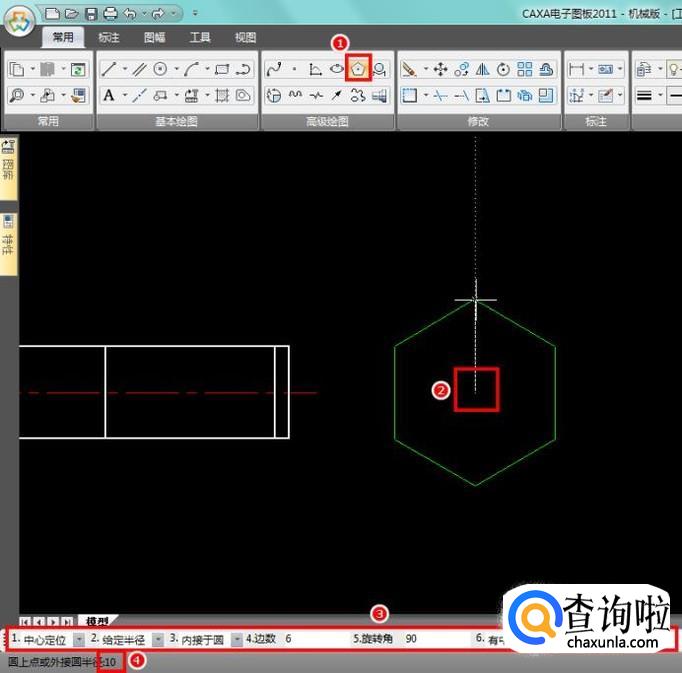The image size is (682, 673).
Task: Click the 边数 input field
Action: (x=312, y=639)
